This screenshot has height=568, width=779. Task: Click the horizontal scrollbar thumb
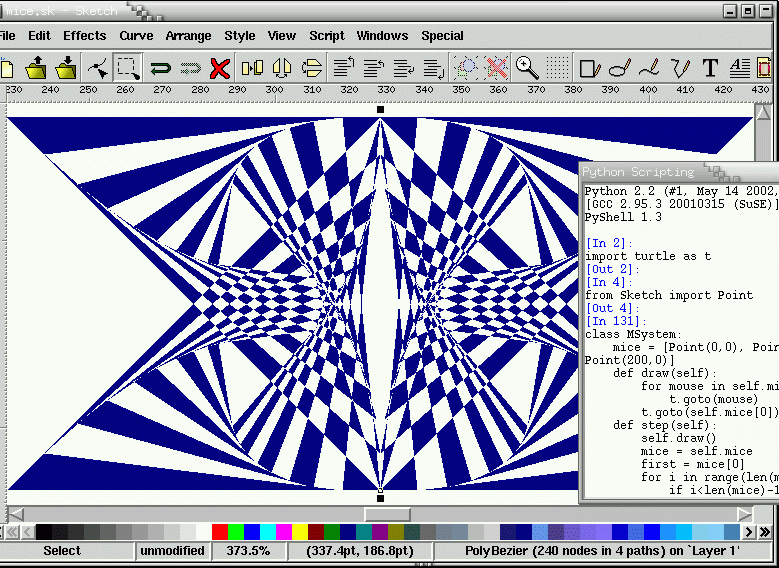tap(386, 514)
